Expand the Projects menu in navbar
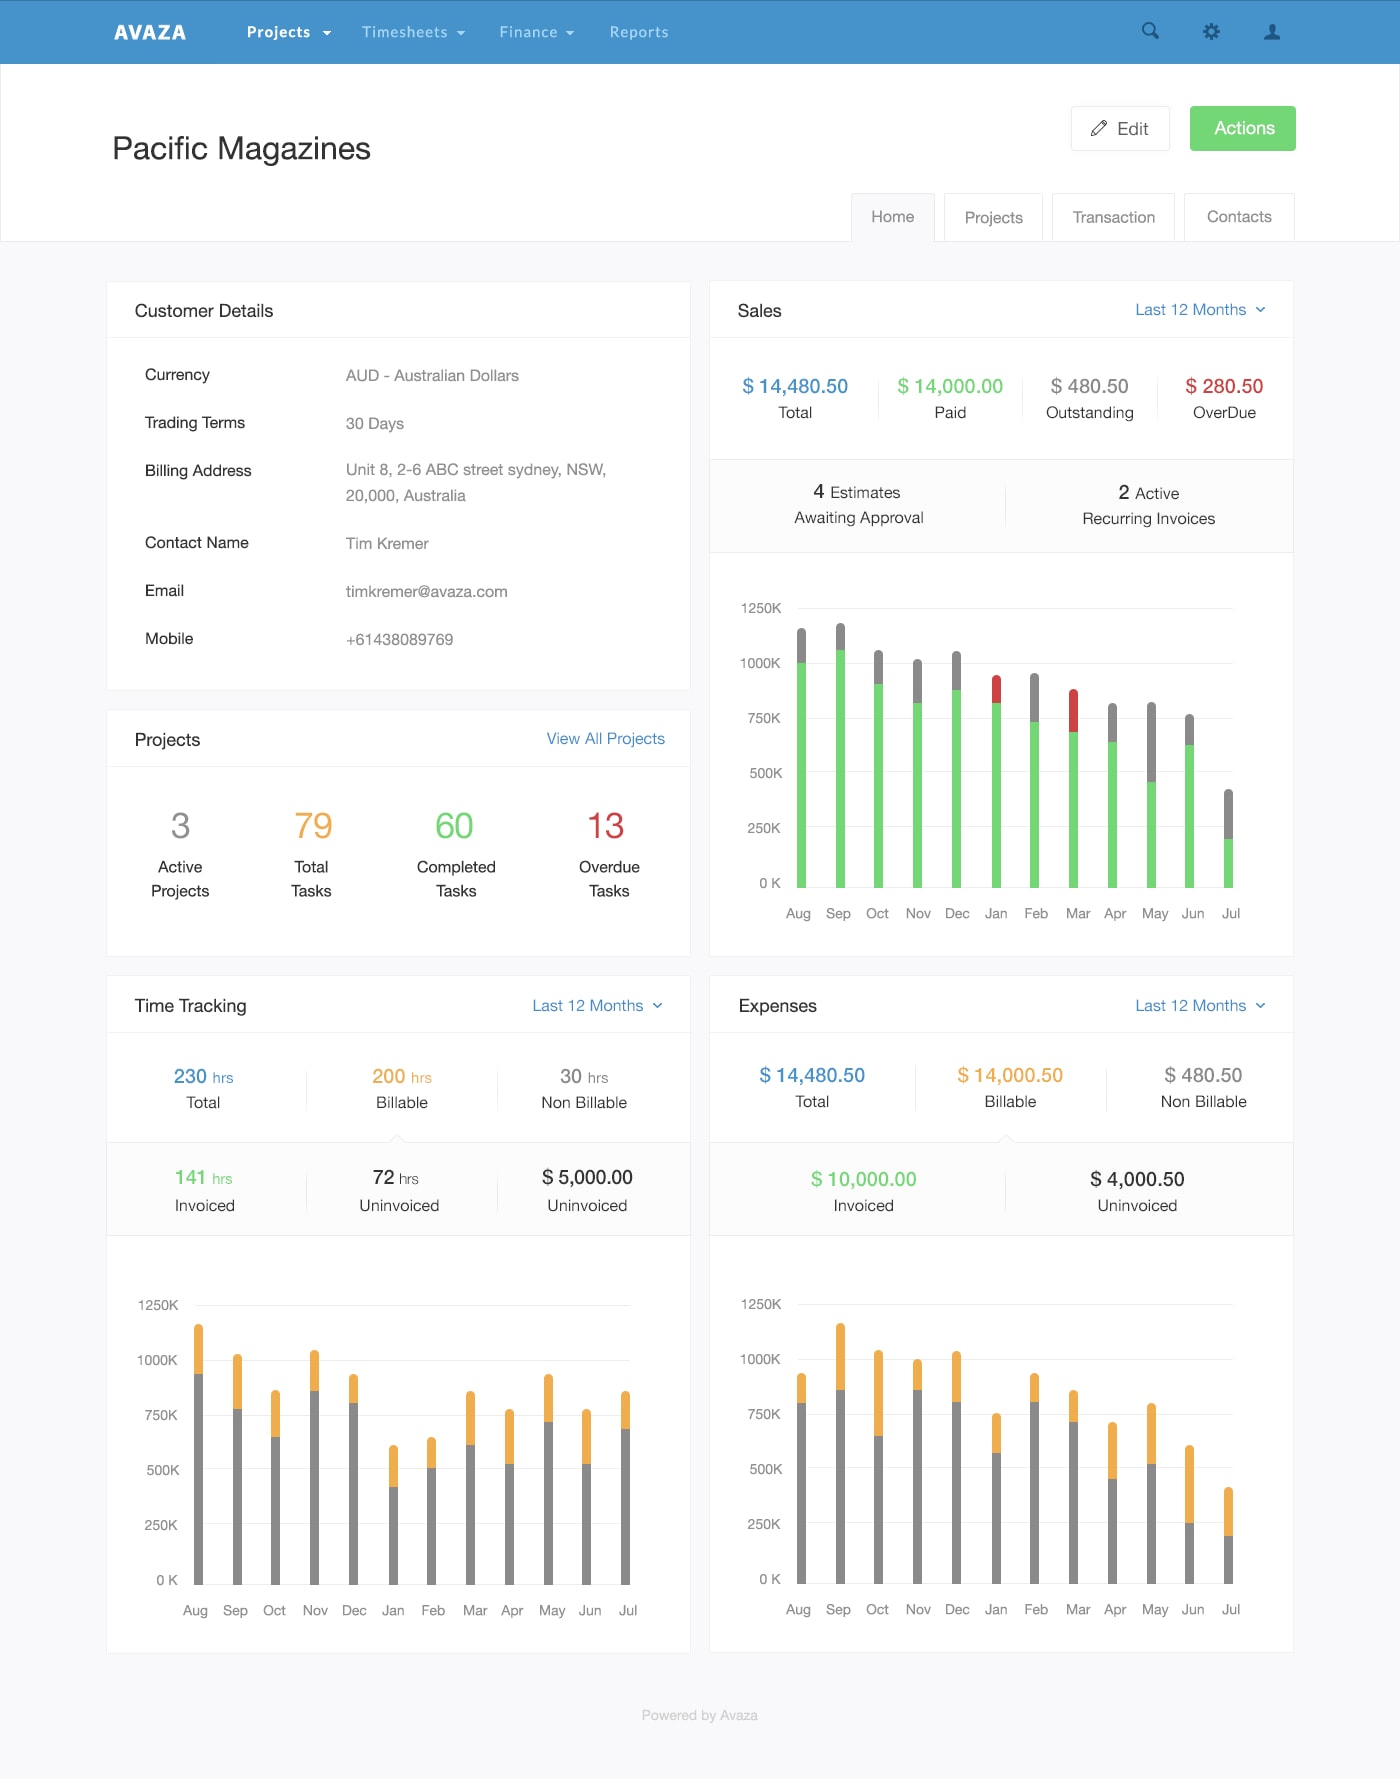The width and height of the screenshot is (1400, 1779). (288, 32)
